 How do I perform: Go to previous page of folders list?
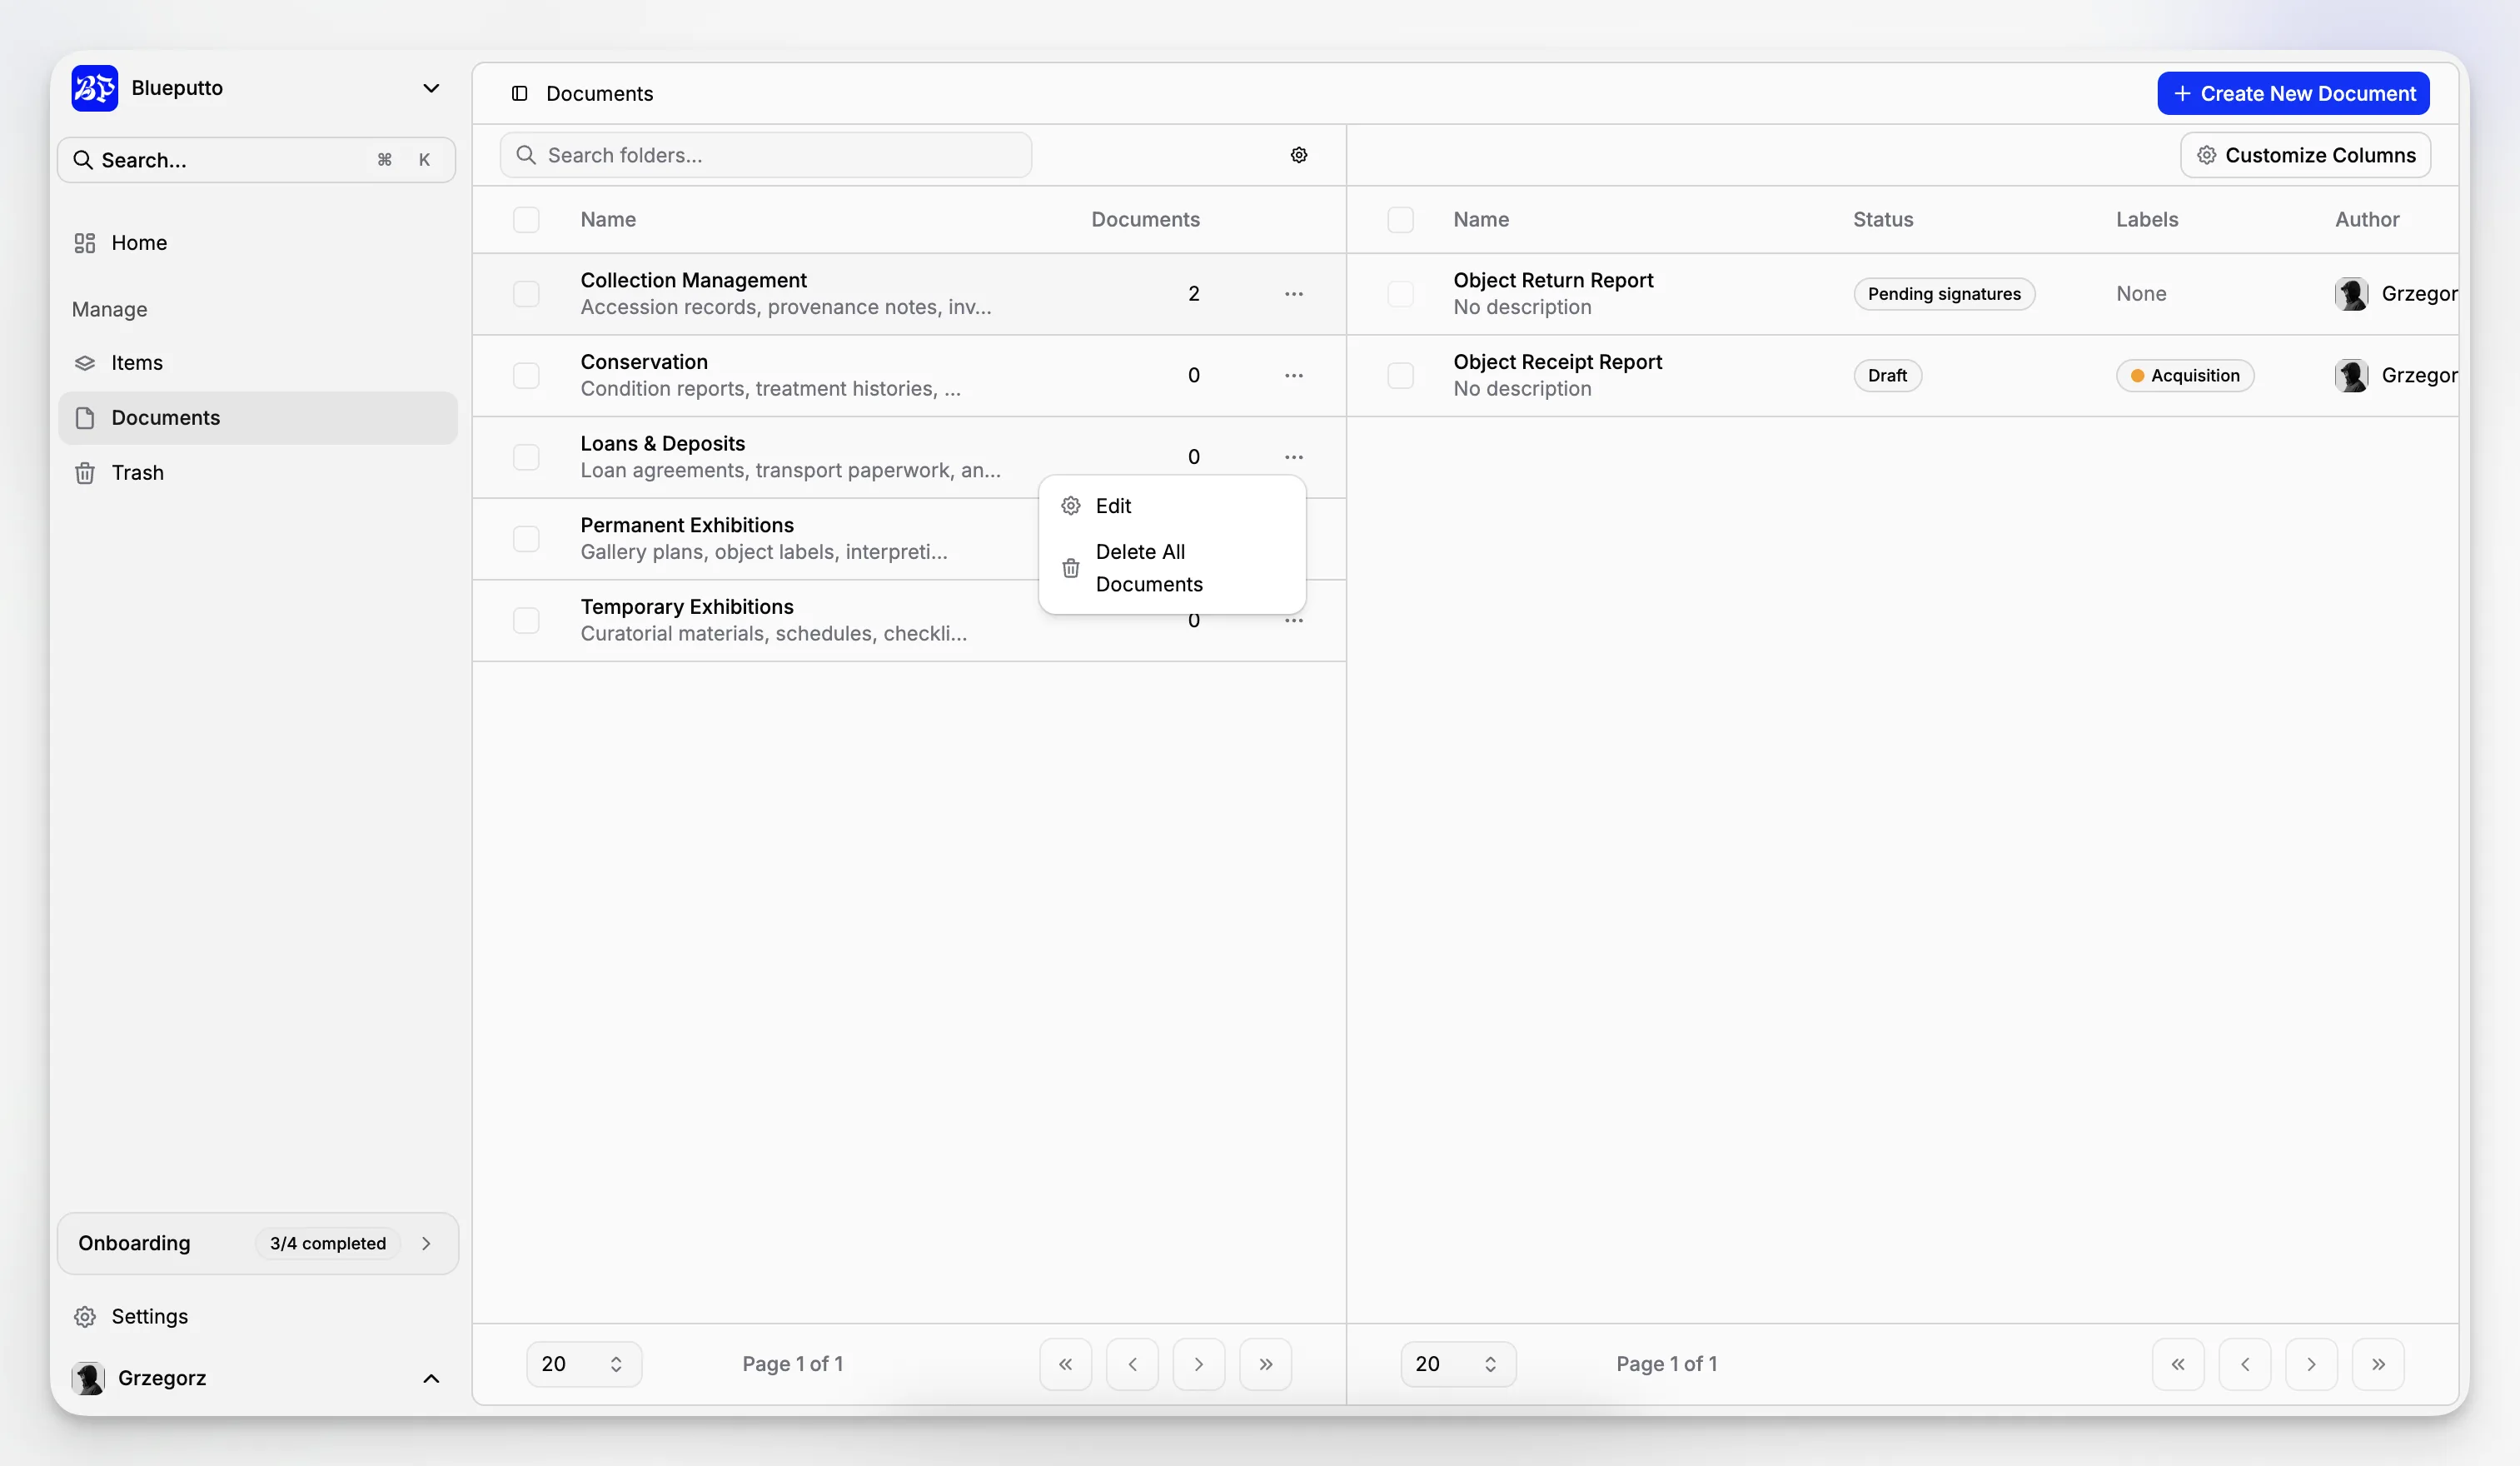(x=1132, y=1364)
